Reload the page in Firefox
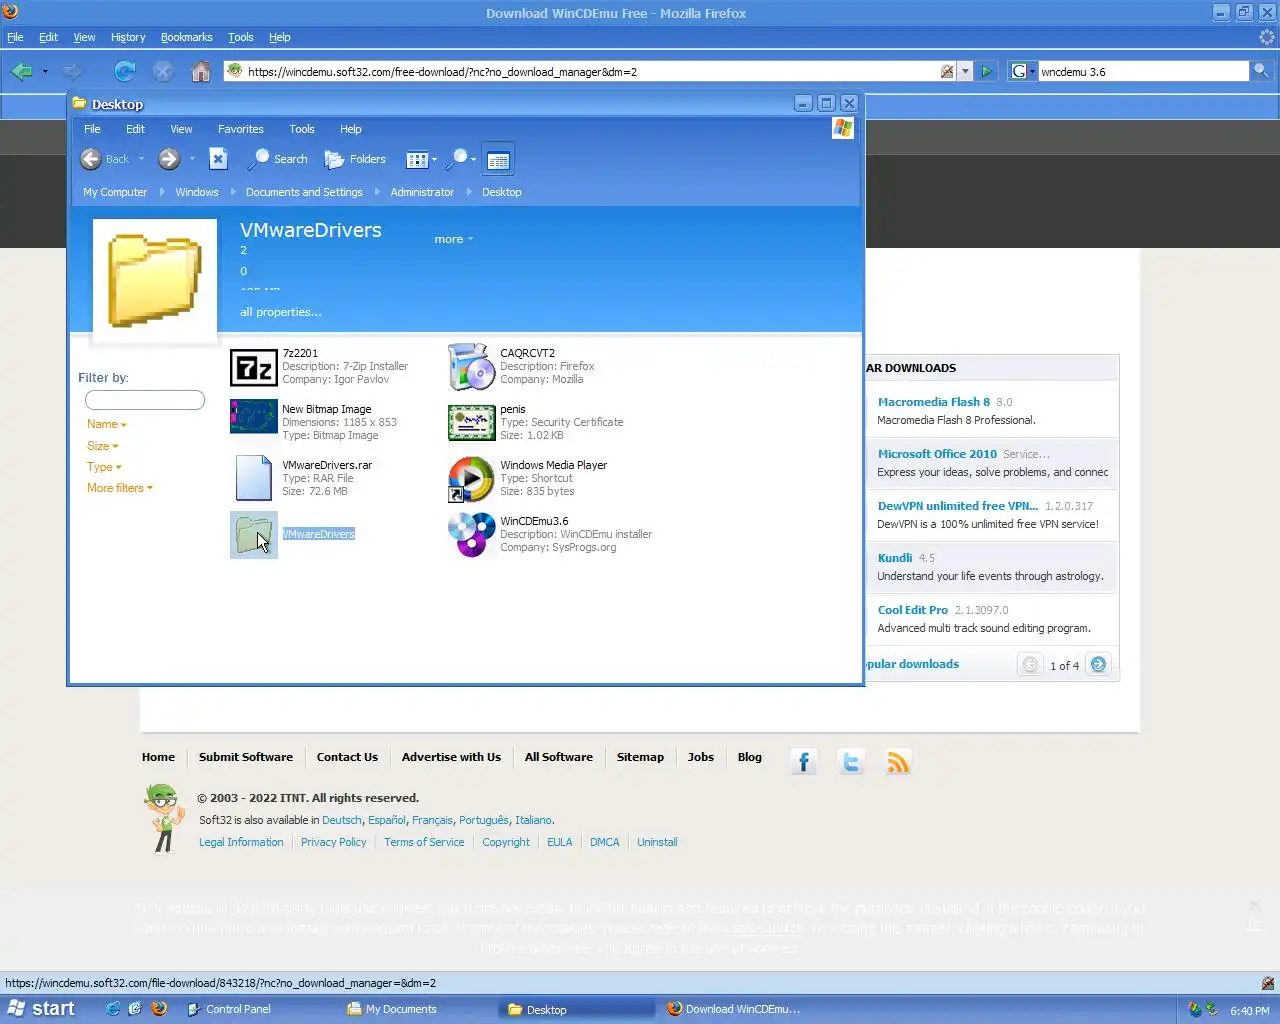 click(x=125, y=71)
